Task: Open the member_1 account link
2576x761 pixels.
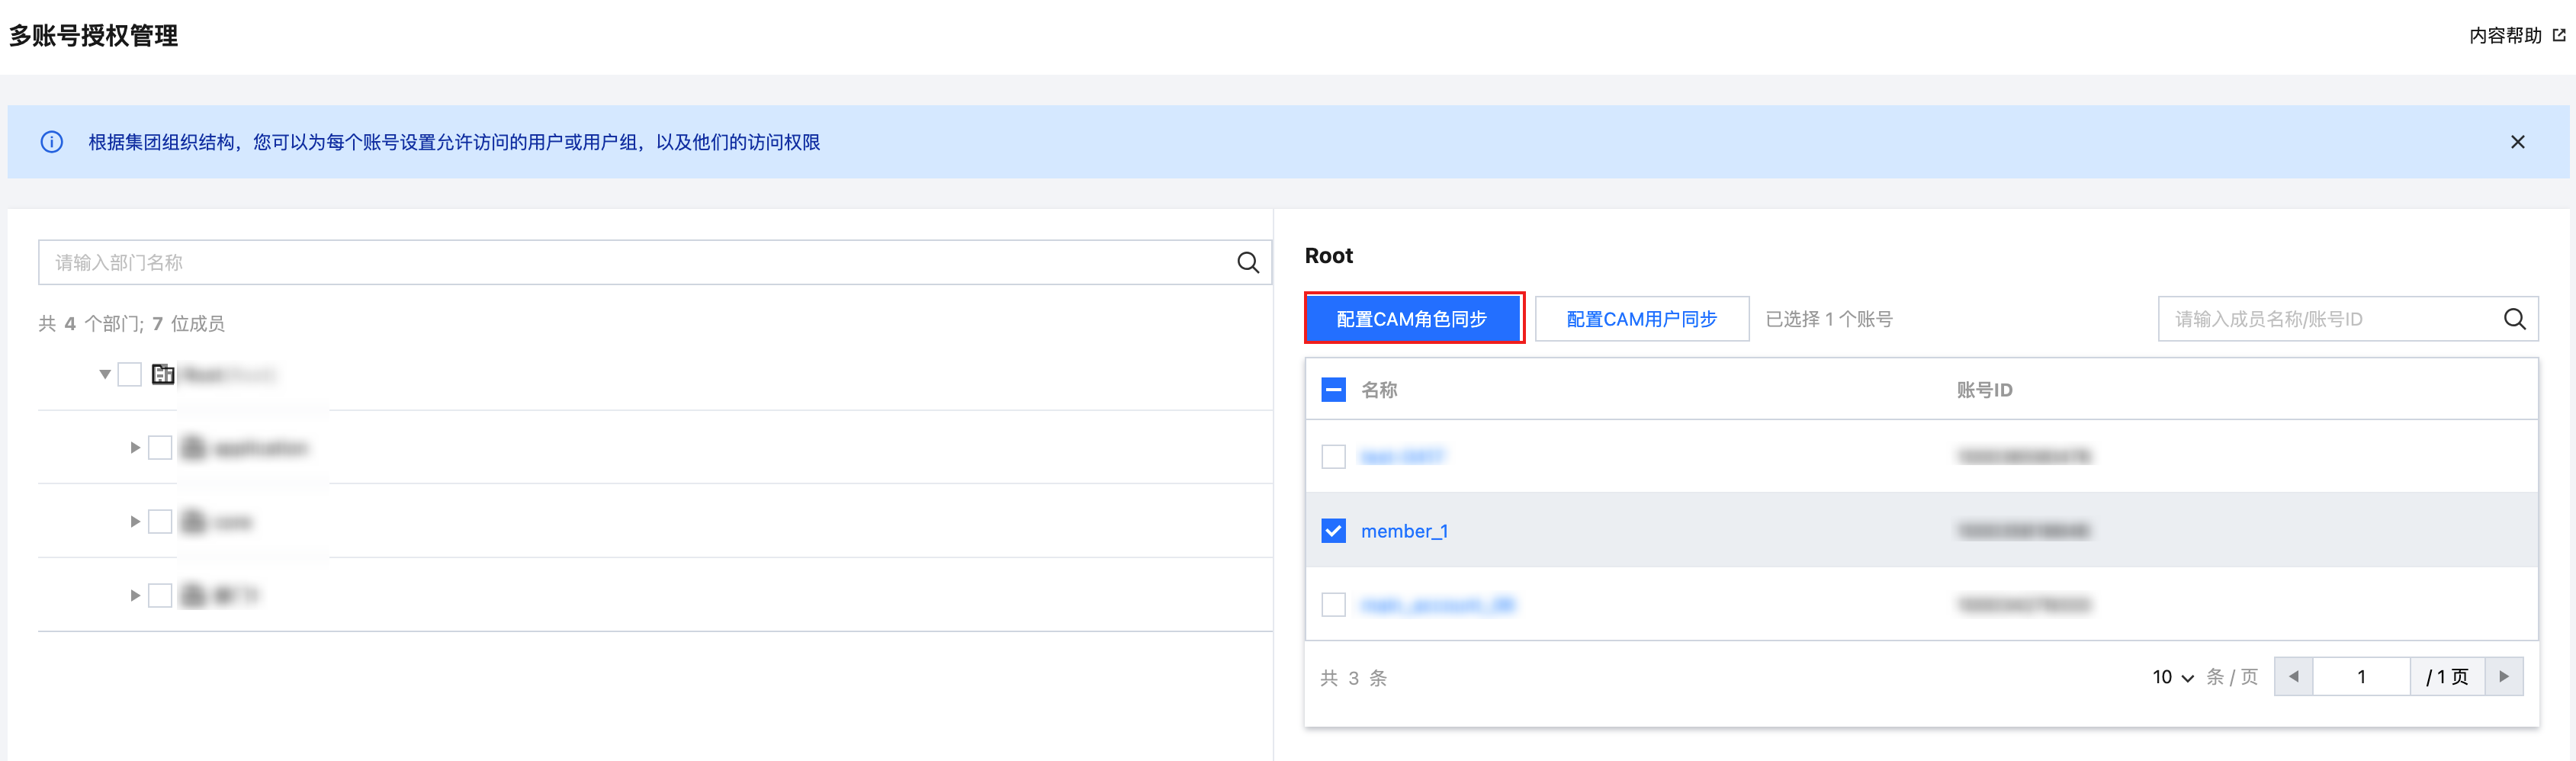Action: click(x=1404, y=531)
